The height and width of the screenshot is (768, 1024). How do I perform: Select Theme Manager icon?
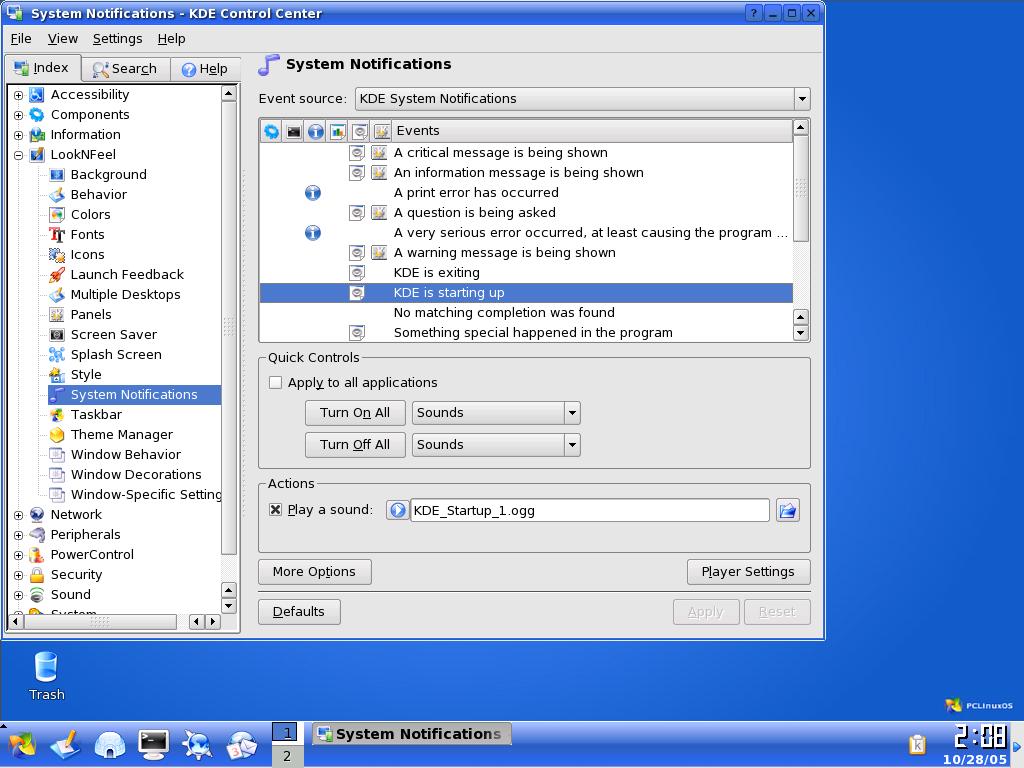pos(57,434)
